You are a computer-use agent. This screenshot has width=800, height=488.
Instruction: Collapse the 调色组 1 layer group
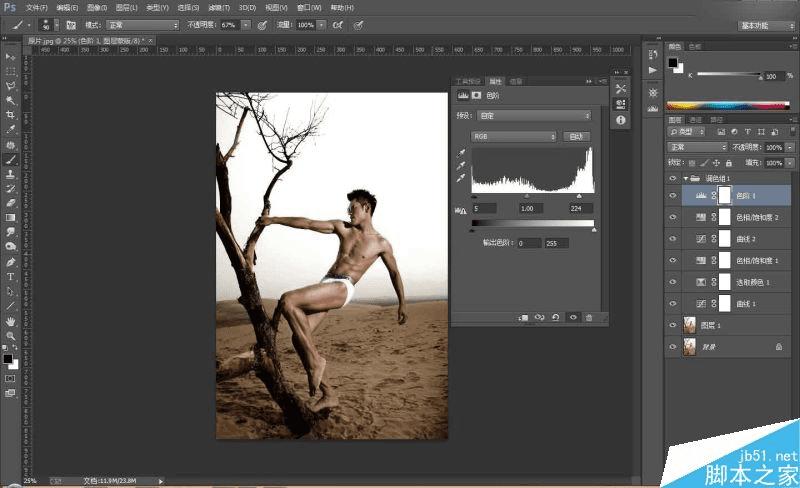685,178
